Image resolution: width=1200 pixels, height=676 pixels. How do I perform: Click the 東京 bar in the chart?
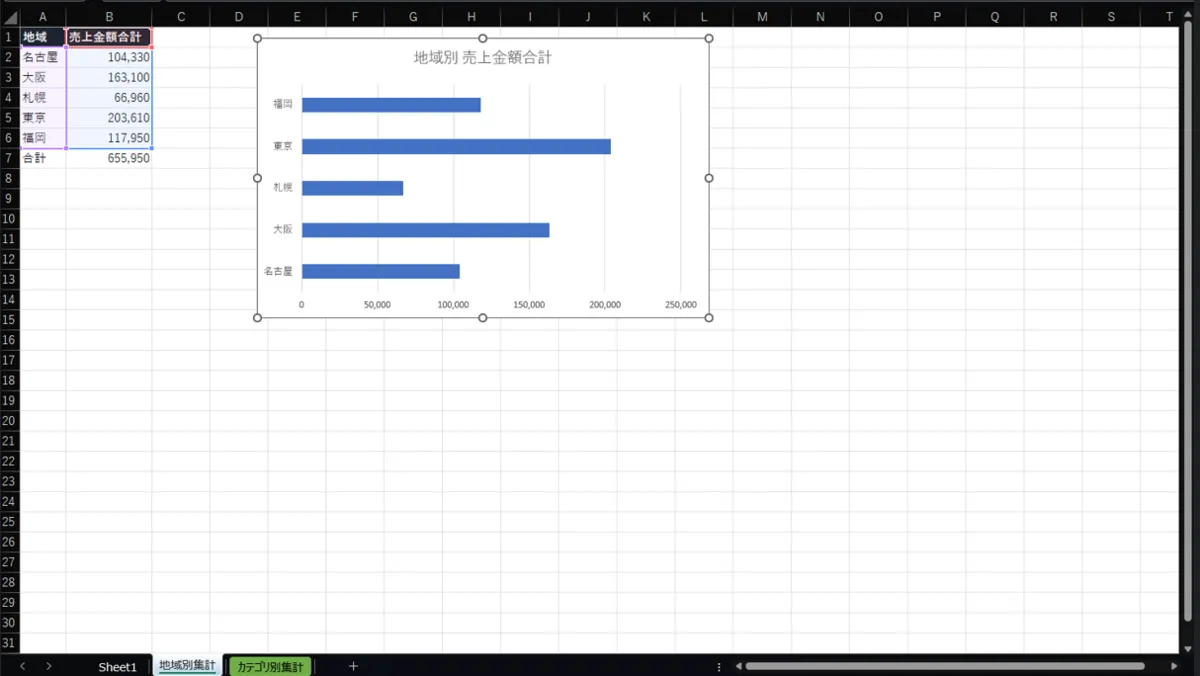[x=455, y=147]
